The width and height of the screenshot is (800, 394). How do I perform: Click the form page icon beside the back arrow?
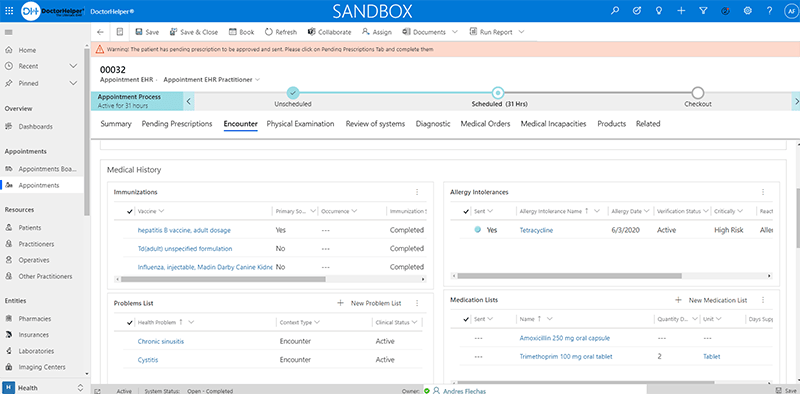click(119, 32)
